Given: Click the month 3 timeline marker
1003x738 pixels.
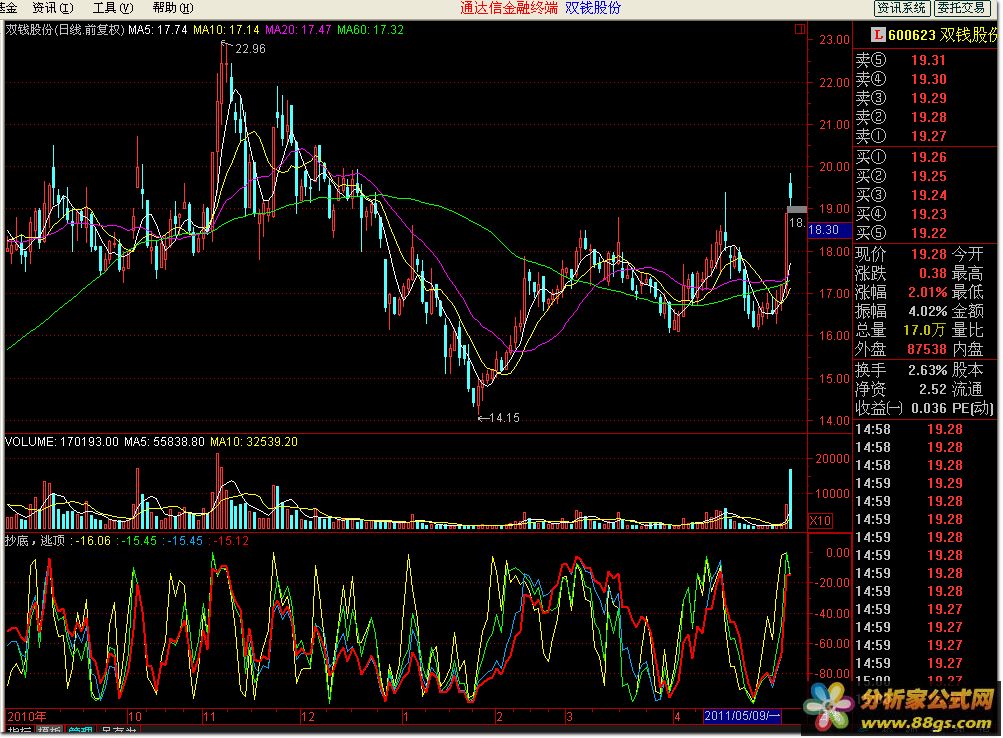Looking at the screenshot, I should (x=569, y=717).
